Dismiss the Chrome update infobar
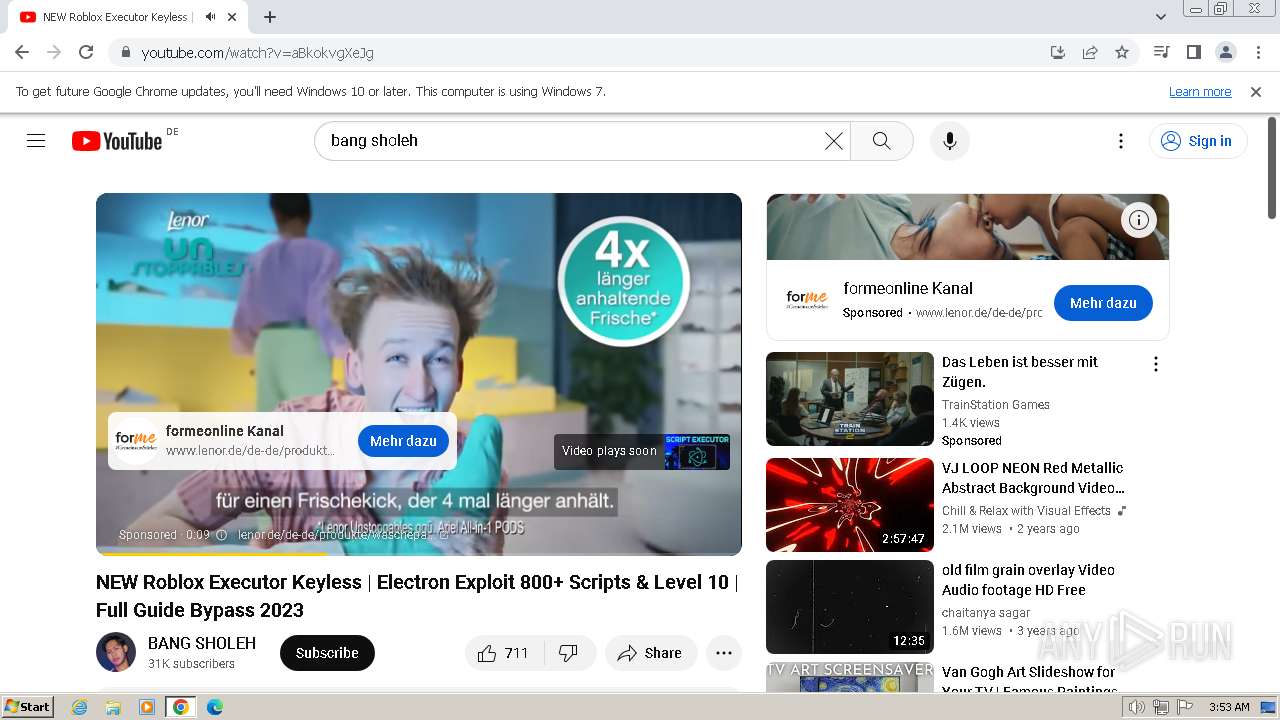The height and width of the screenshot is (720, 1280). click(1256, 92)
